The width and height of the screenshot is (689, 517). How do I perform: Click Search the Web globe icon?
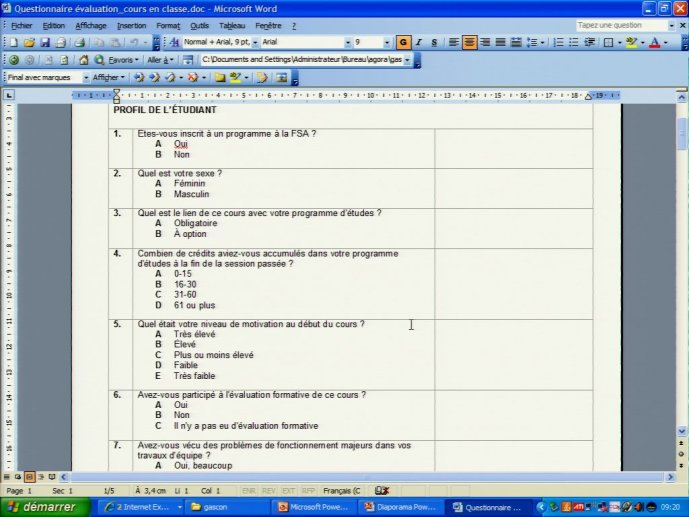(99, 60)
